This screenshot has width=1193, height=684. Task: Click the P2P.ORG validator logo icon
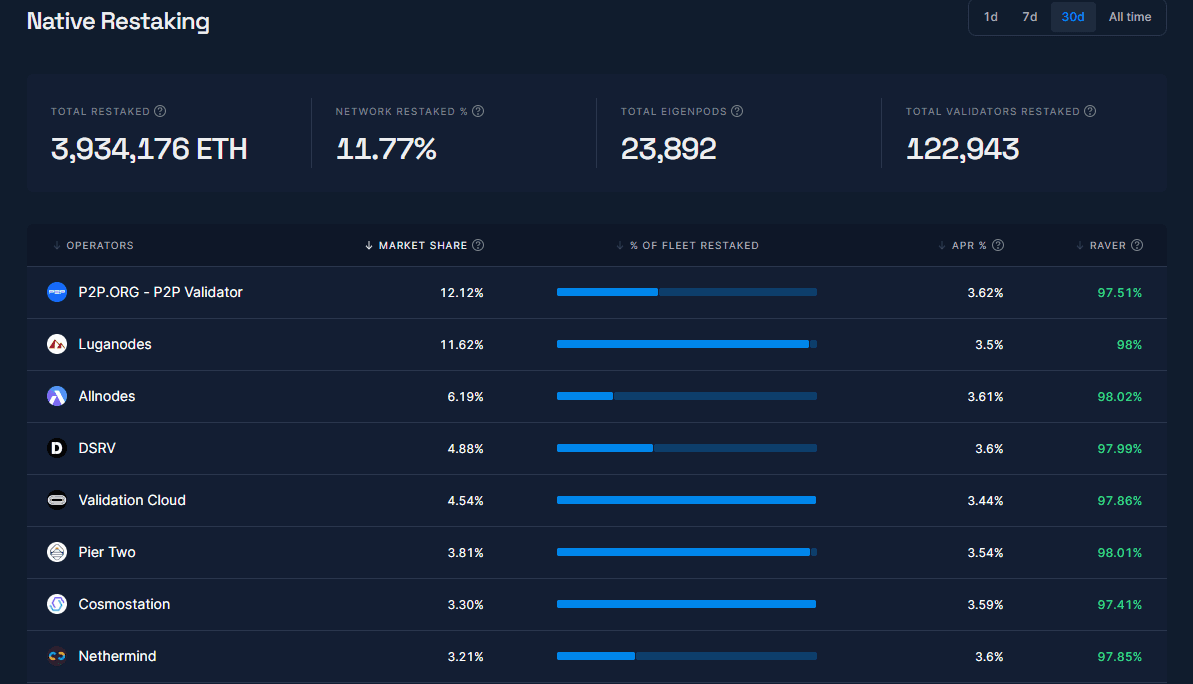pyautogui.click(x=57, y=292)
